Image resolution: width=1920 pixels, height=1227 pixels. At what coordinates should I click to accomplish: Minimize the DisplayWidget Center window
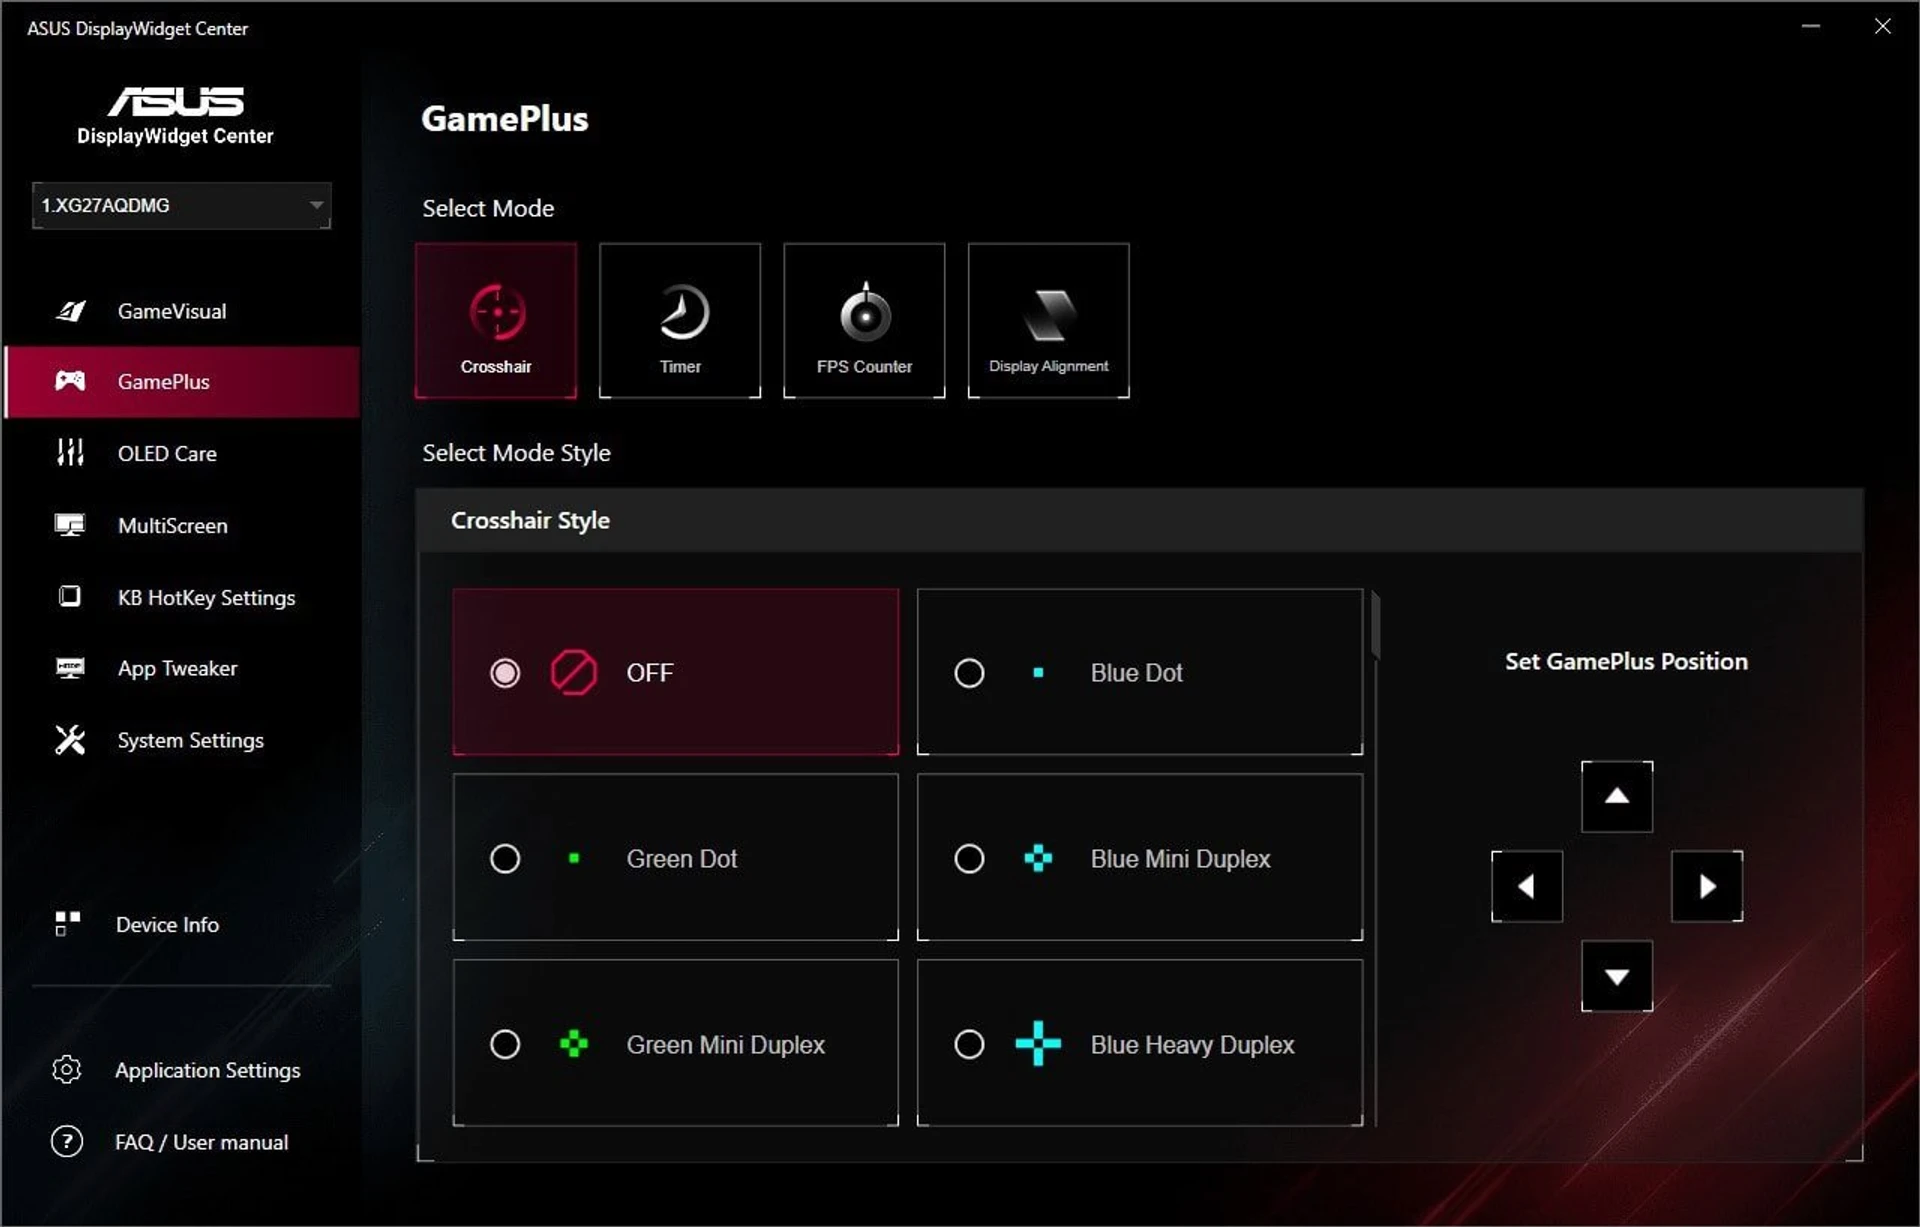[x=1811, y=27]
